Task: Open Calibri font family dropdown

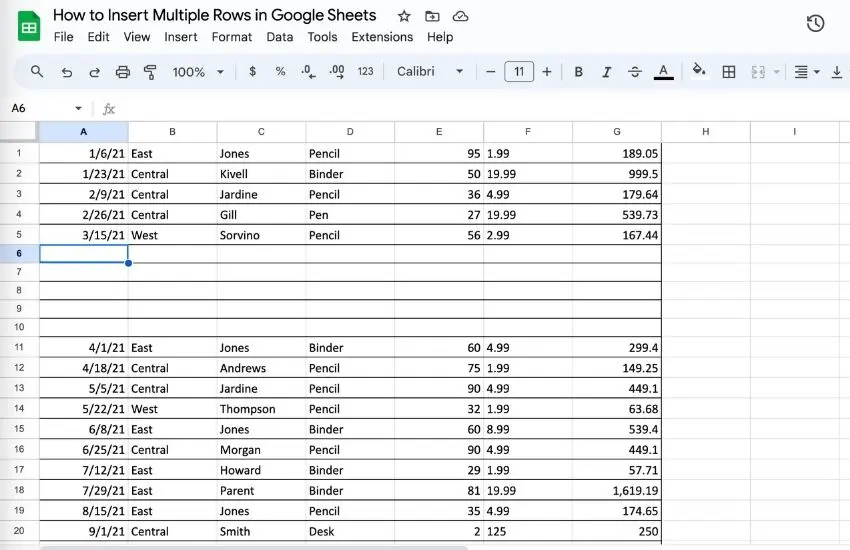Action: pos(430,72)
